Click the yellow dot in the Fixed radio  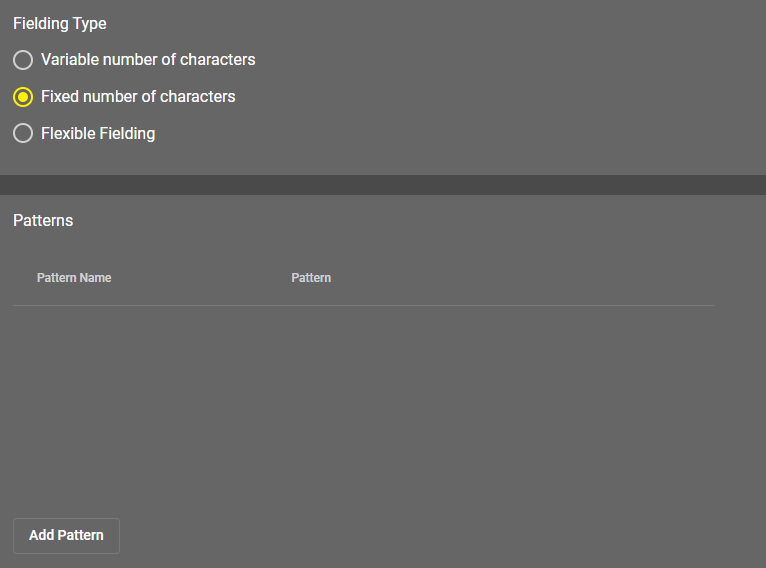tap(23, 97)
